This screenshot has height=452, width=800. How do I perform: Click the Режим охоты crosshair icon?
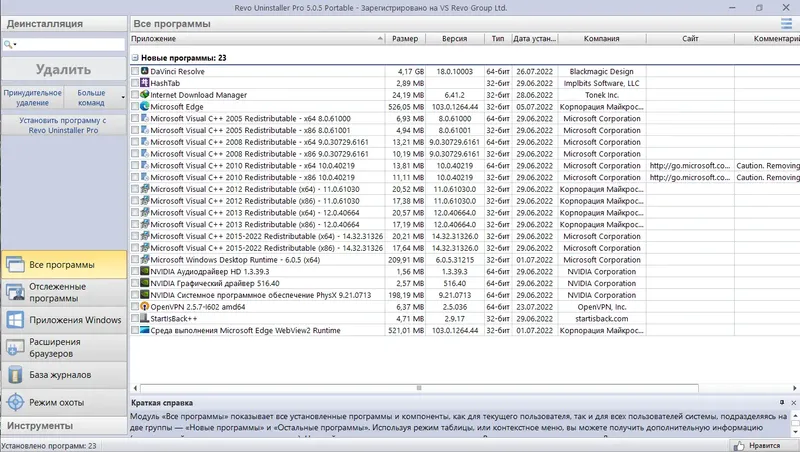coord(15,402)
